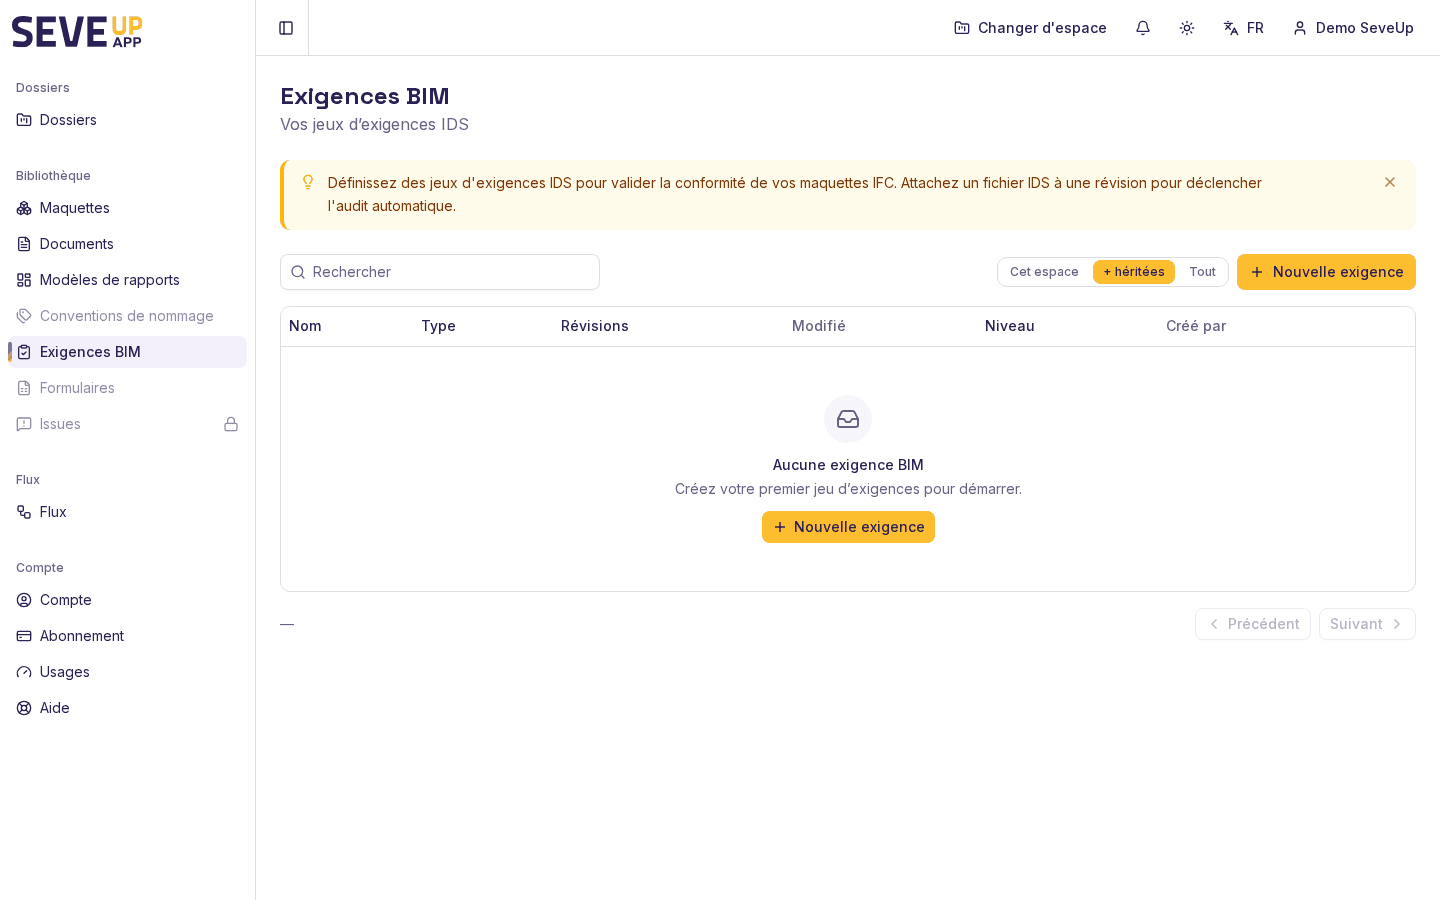Click the Issues sidebar entry

128,424
